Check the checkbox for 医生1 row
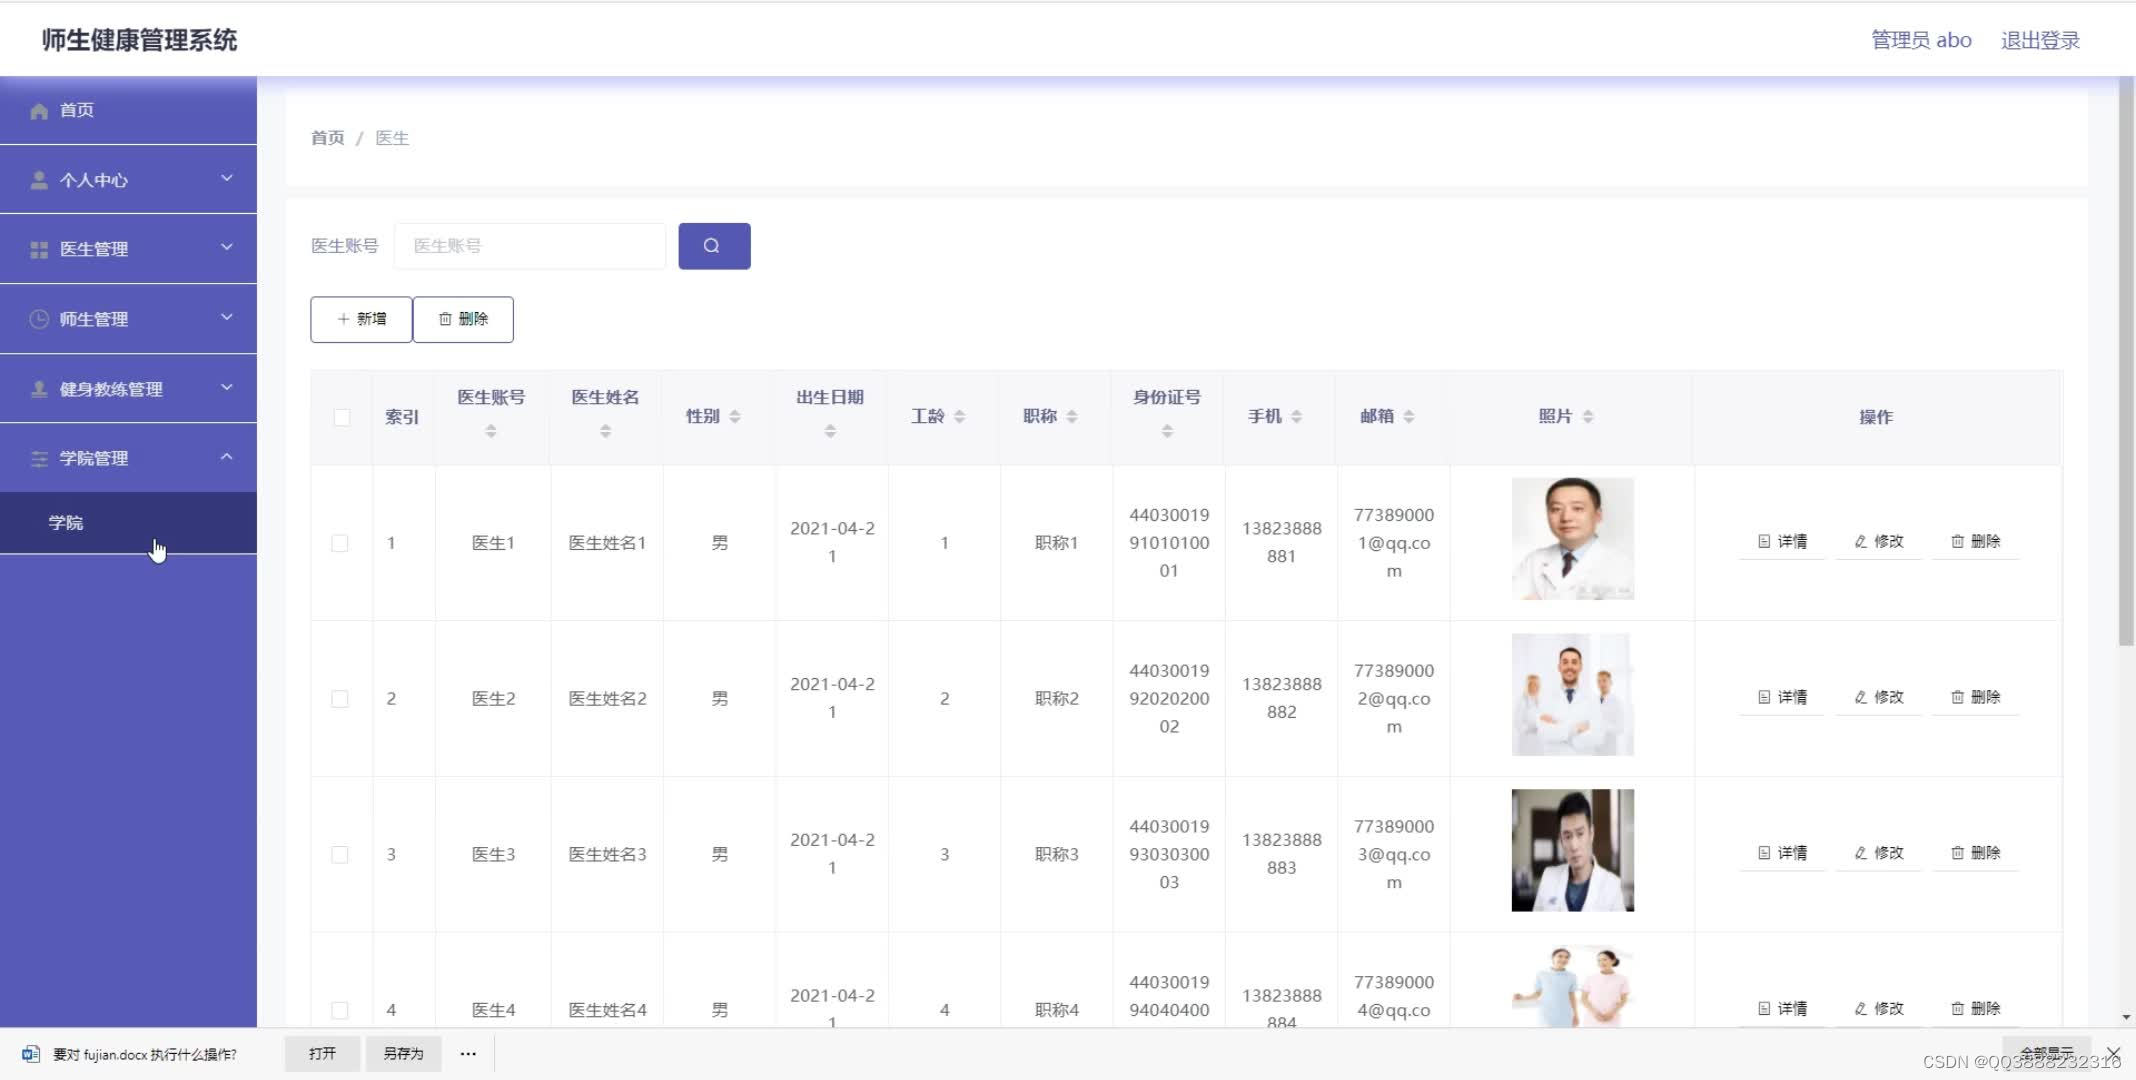2136x1080 pixels. coord(341,542)
